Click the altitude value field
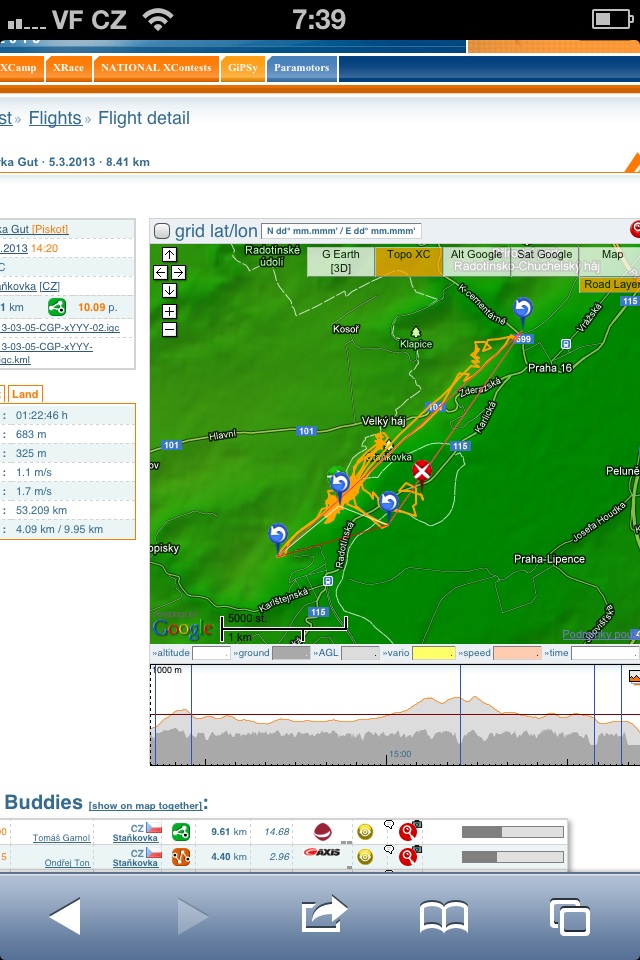 click(211, 653)
